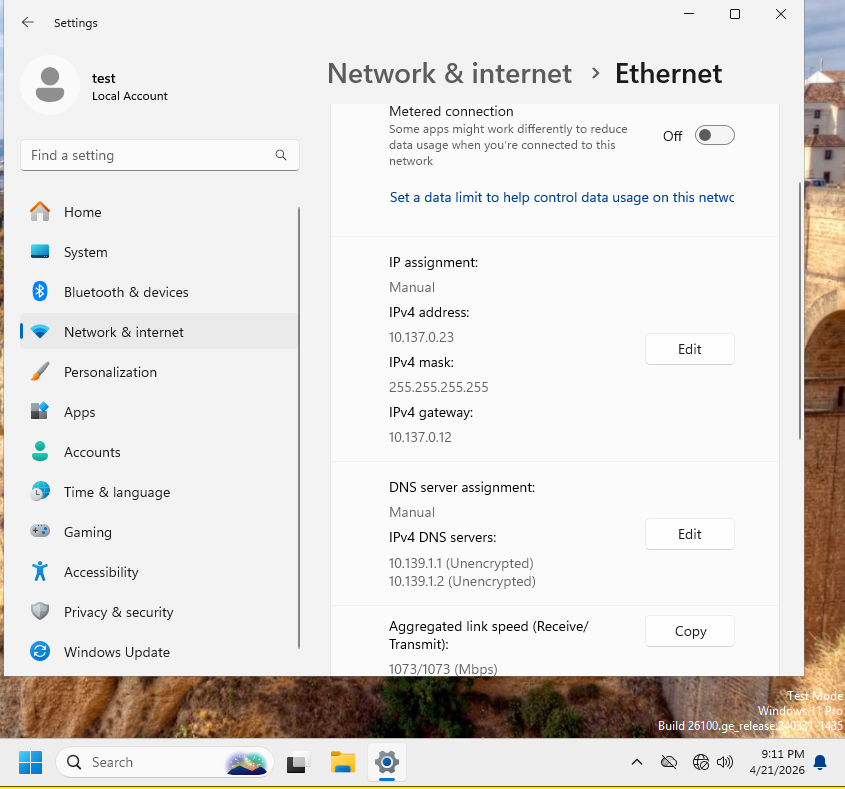Screen dimensions: 845x789
Task: Click the Accessibility figure icon
Action: pyautogui.click(x=40, y=572)
